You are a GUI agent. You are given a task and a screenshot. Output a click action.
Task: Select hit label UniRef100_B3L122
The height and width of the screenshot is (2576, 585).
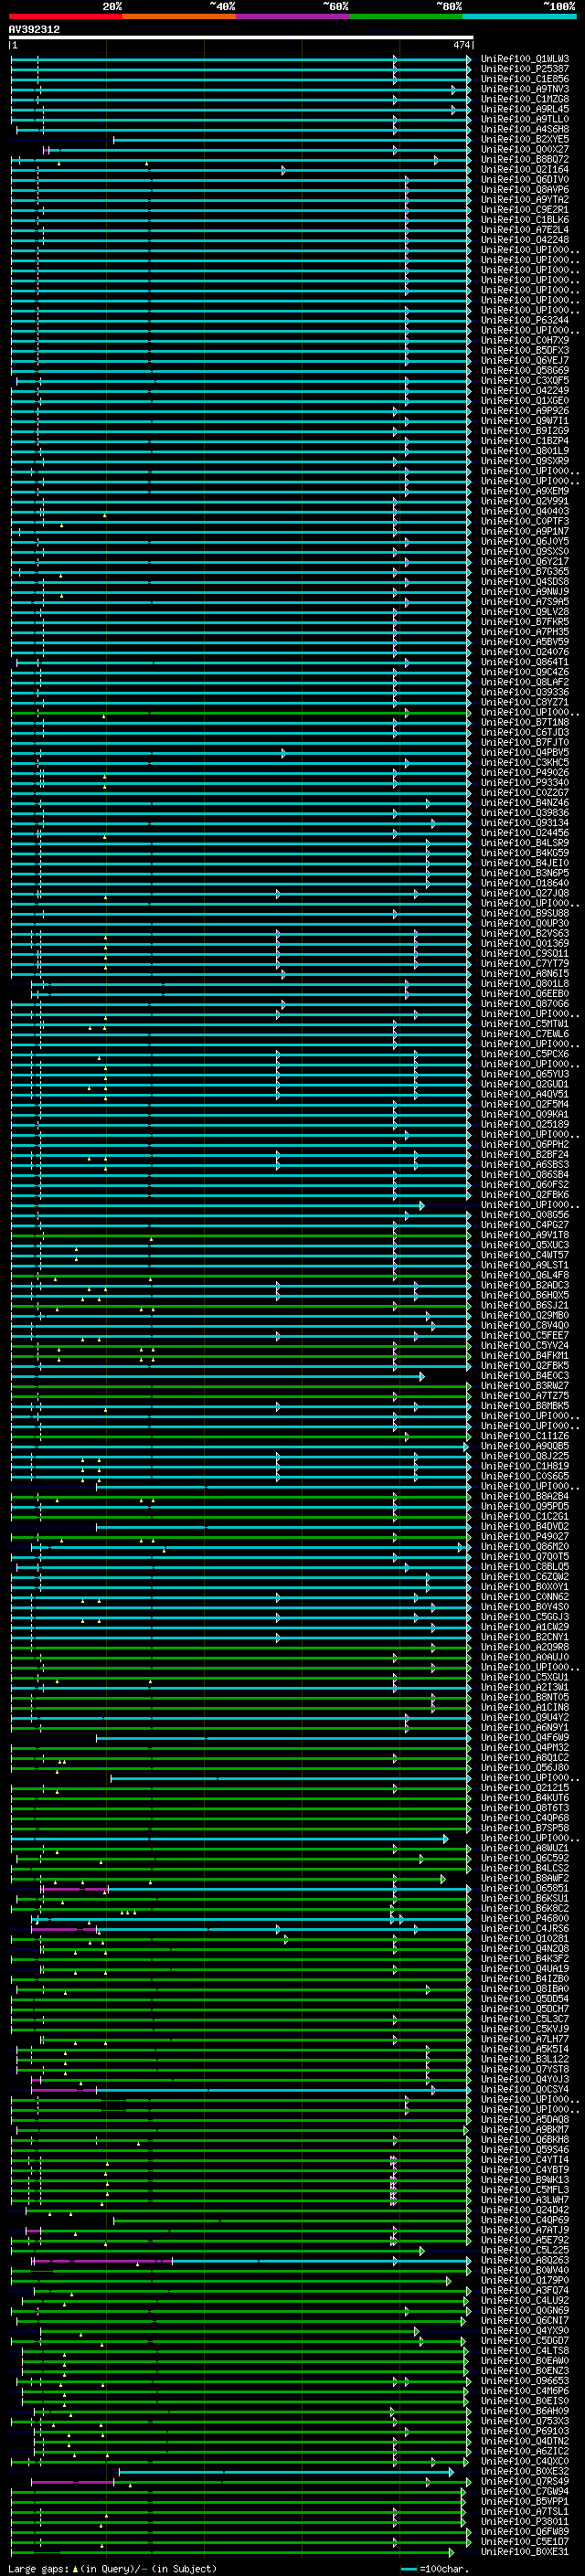(525, 2059)
